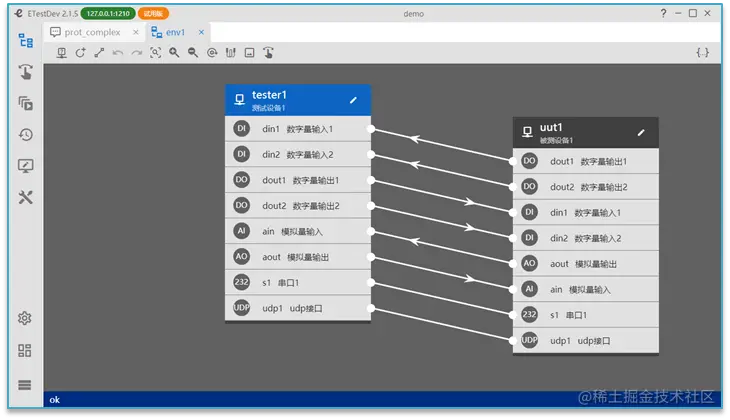Click the rotate target toolbar icon
This screenshot has height=420, width=730.
click(212, 53)
